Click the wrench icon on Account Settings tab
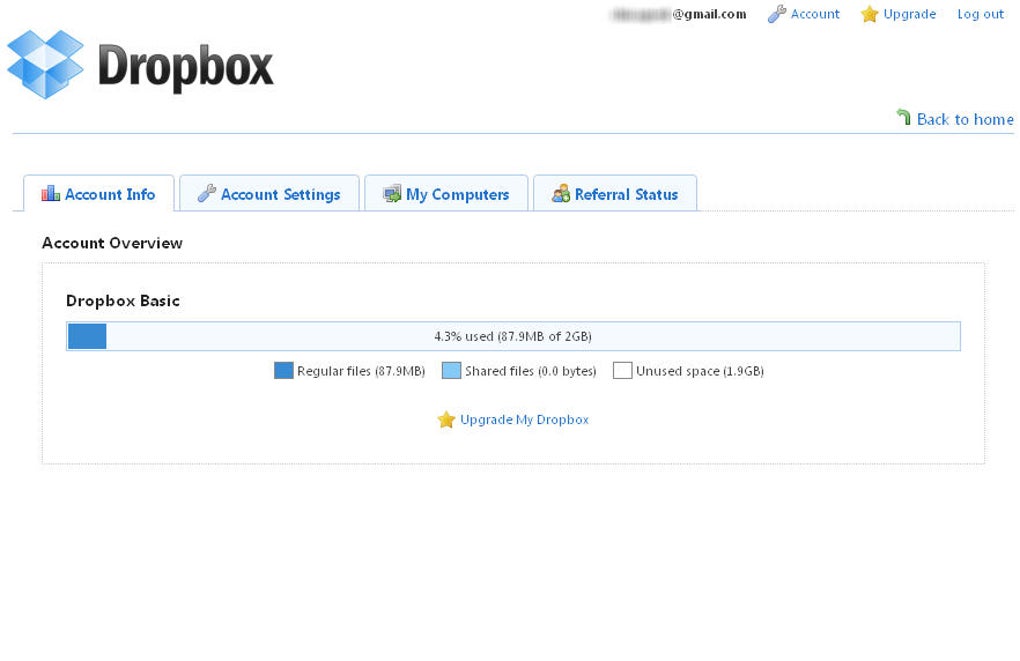This screenshot has width=1020, height=661. point(206,193)
